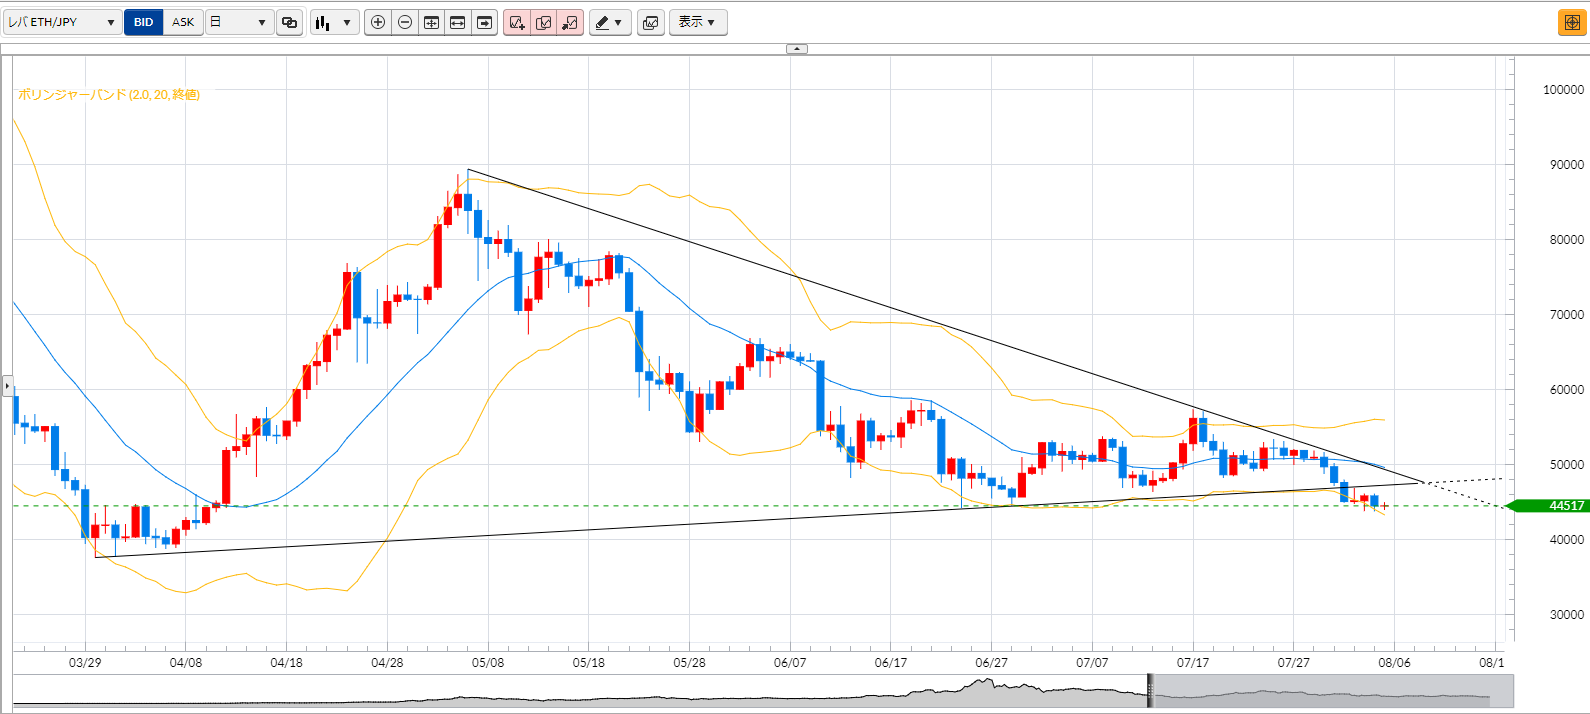This screenshot has width=1590, height=714.
Task: Open the drawing pencil tool dropdown
Action: pos(610,22)
